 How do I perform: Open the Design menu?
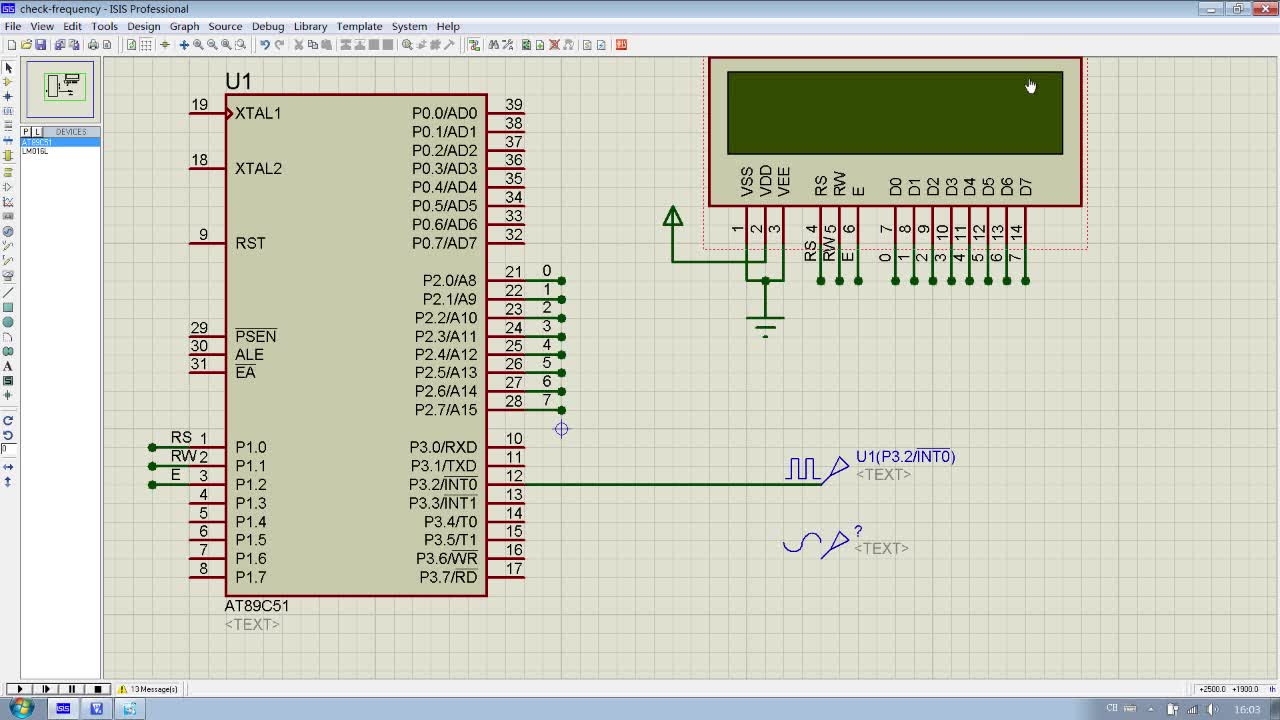[x=143, y=26]
